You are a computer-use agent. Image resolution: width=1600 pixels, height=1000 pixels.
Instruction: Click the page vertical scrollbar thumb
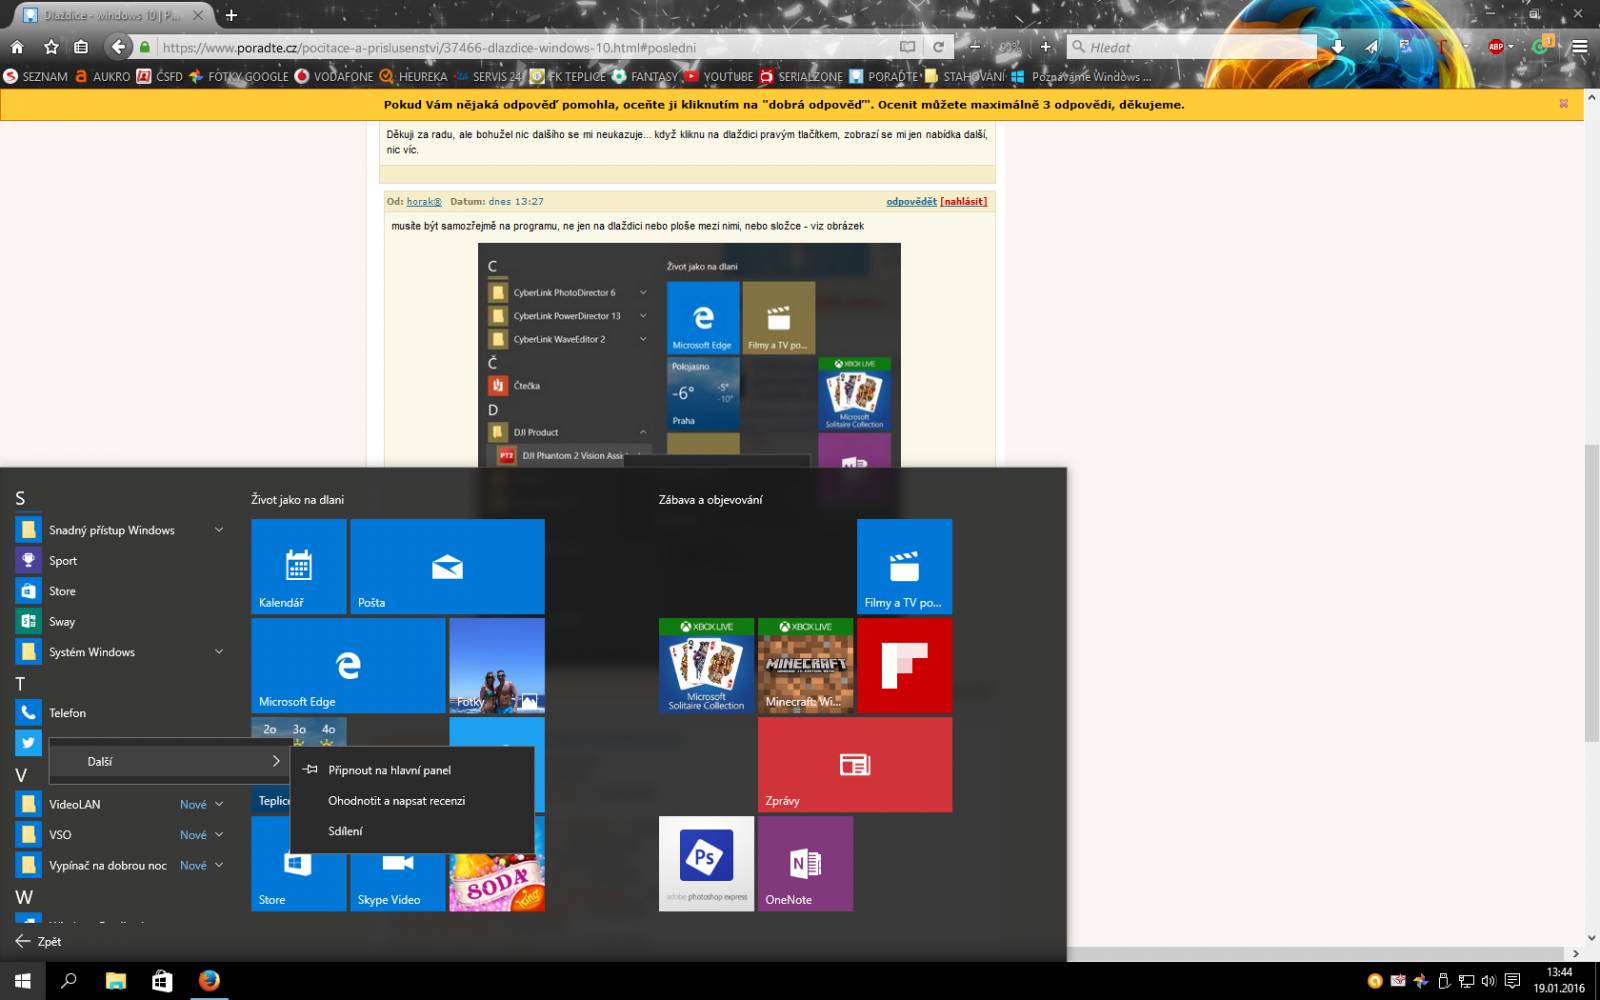(1591, 593)
